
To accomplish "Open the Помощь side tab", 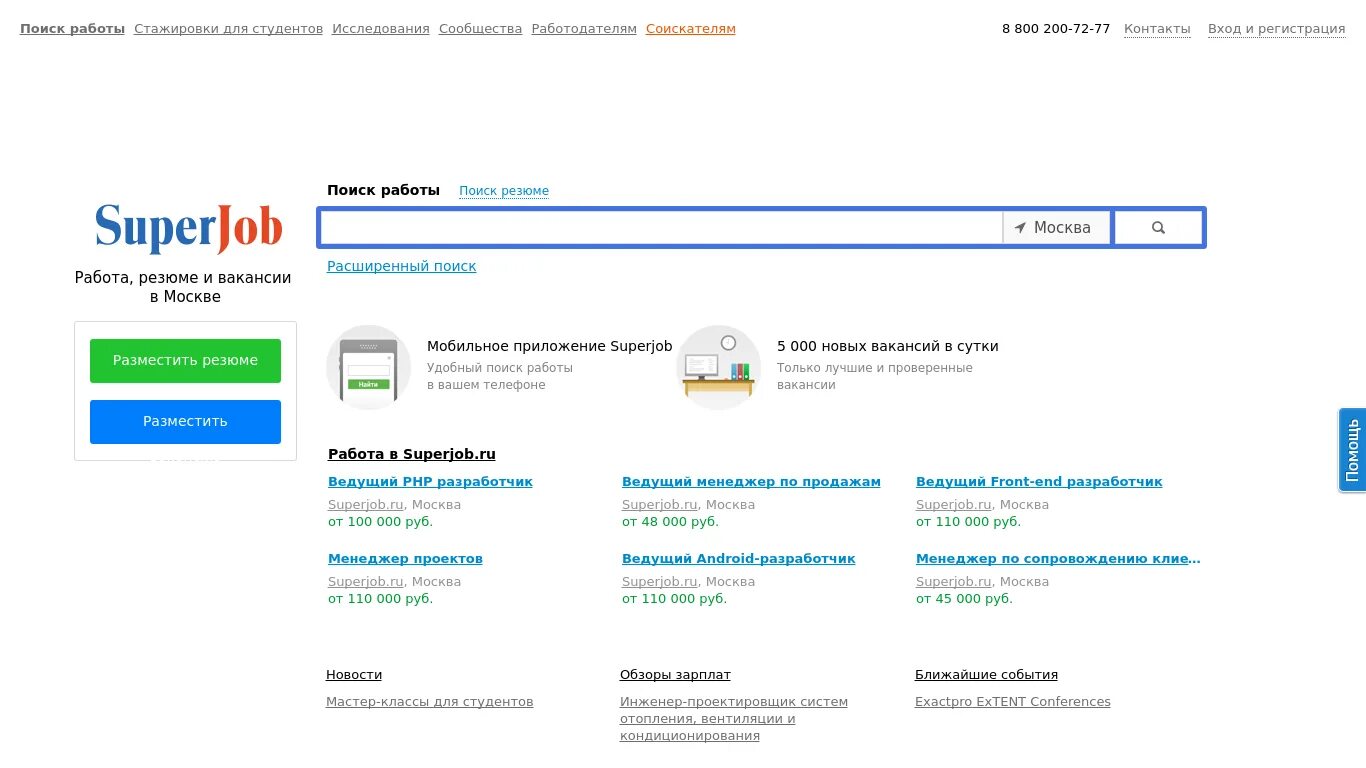I will pos(1352,450).
